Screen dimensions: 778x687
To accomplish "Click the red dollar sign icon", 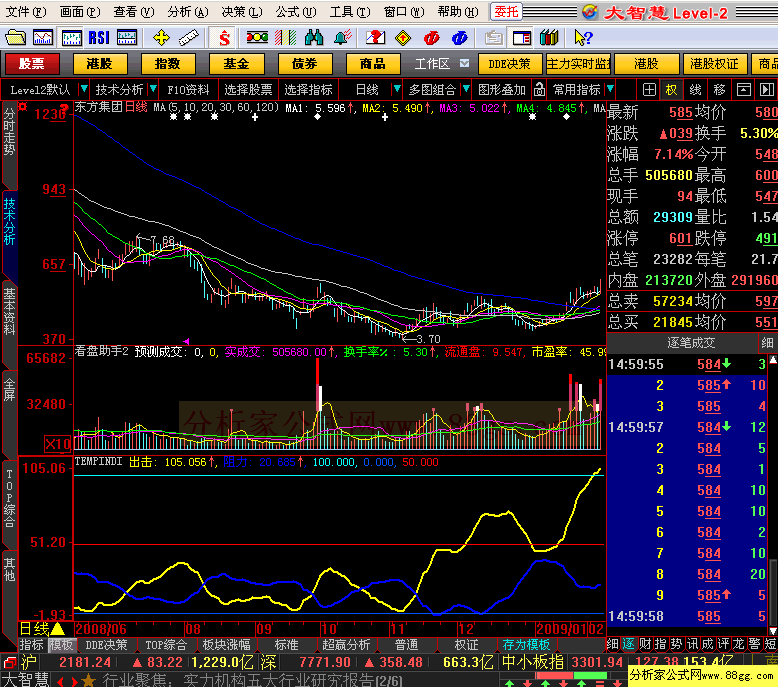I will [224, 38].
